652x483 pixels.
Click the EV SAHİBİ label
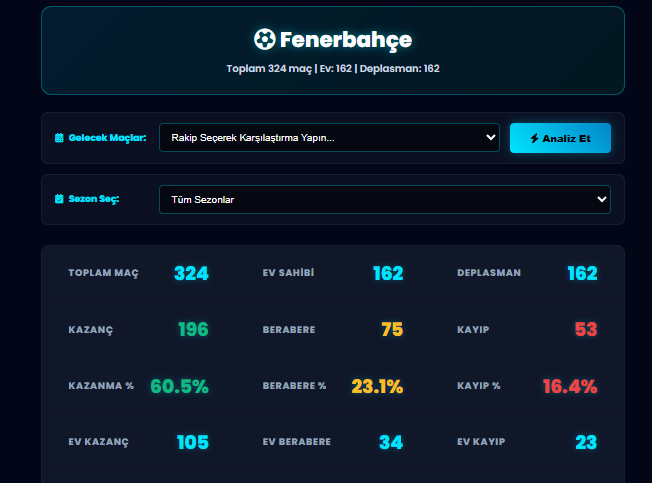(288, 273)
